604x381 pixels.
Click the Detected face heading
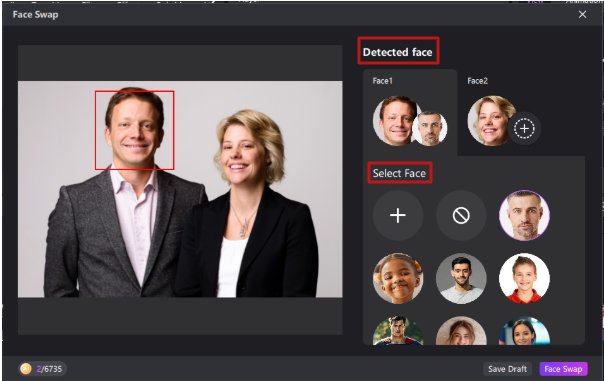coord(398,52)
